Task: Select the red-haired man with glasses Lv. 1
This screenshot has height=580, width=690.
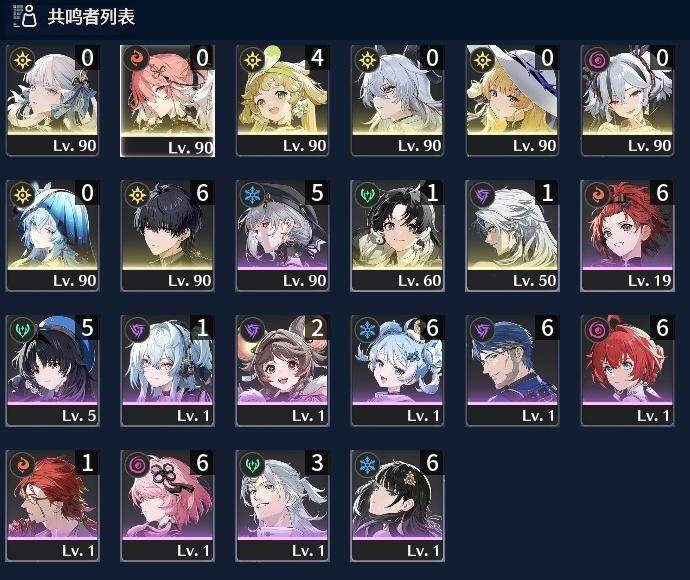Action: click(52, 506)
